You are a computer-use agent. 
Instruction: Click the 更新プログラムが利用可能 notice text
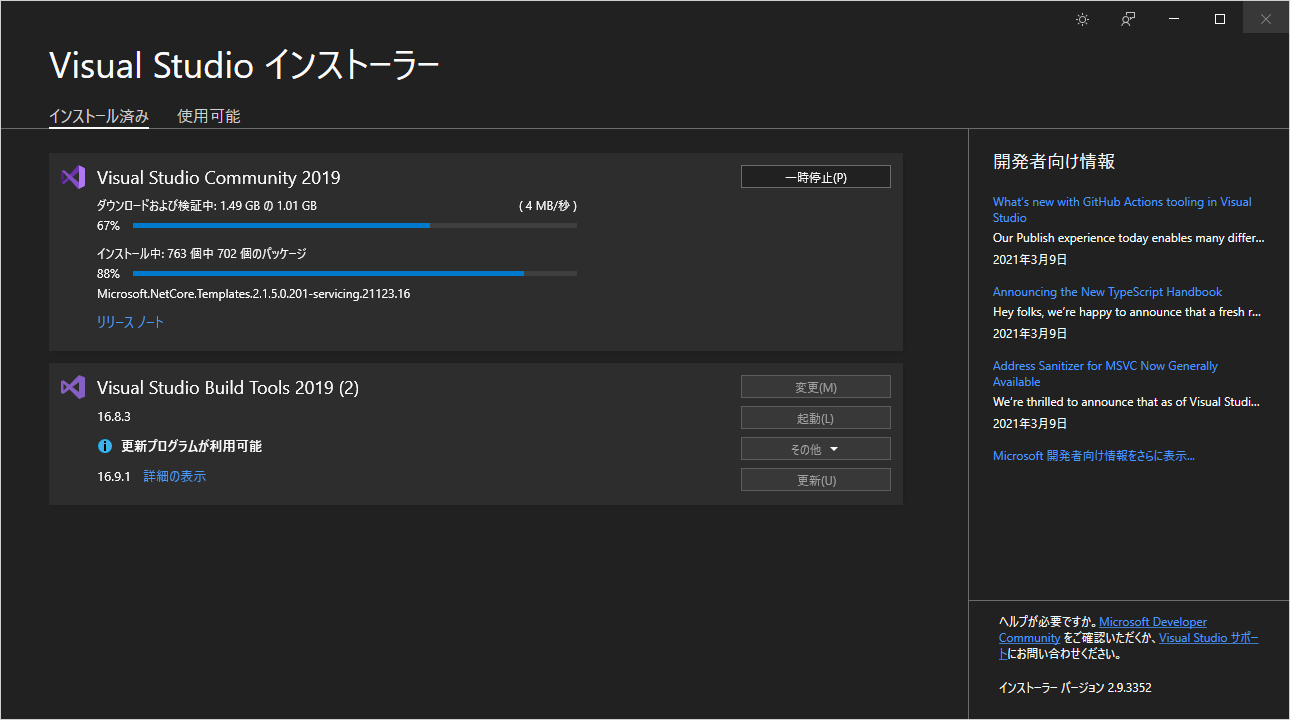click(x=192, y=446)
